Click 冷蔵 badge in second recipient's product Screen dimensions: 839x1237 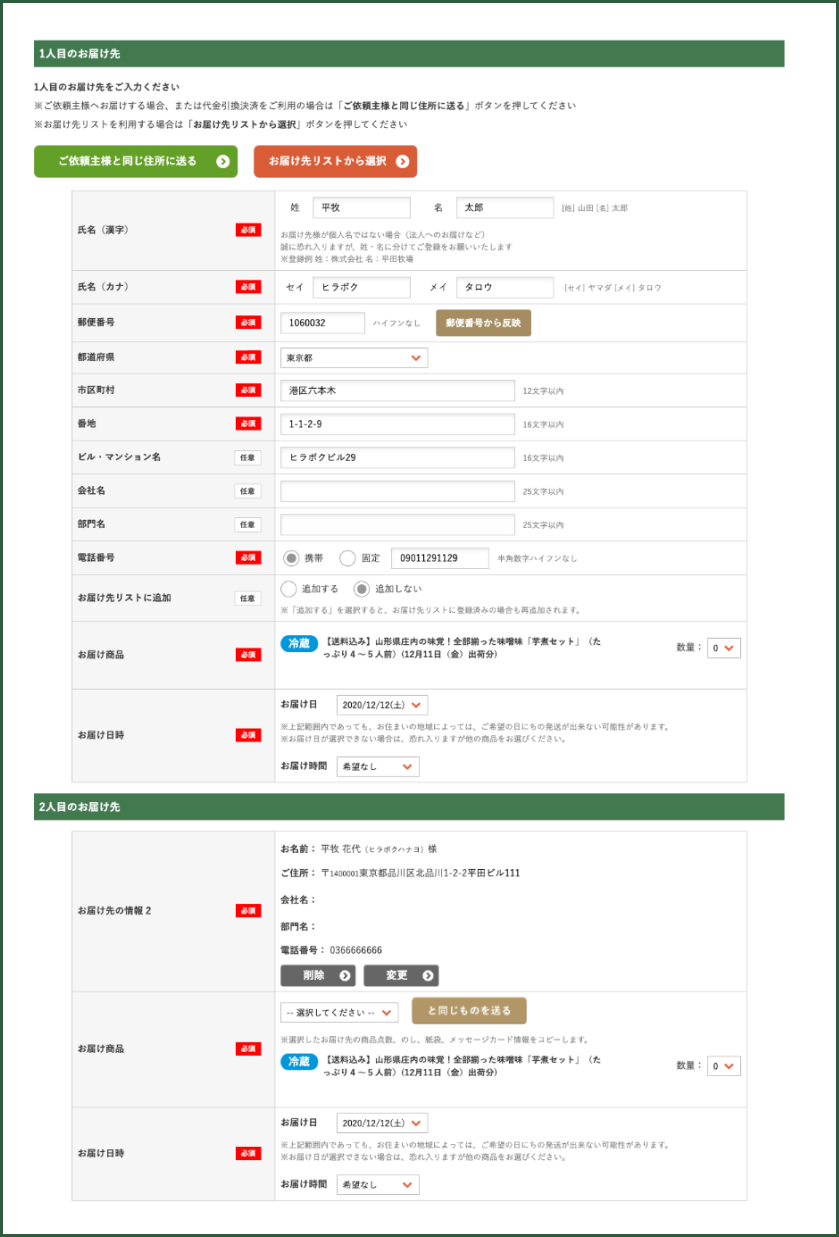coord(299,1061)
